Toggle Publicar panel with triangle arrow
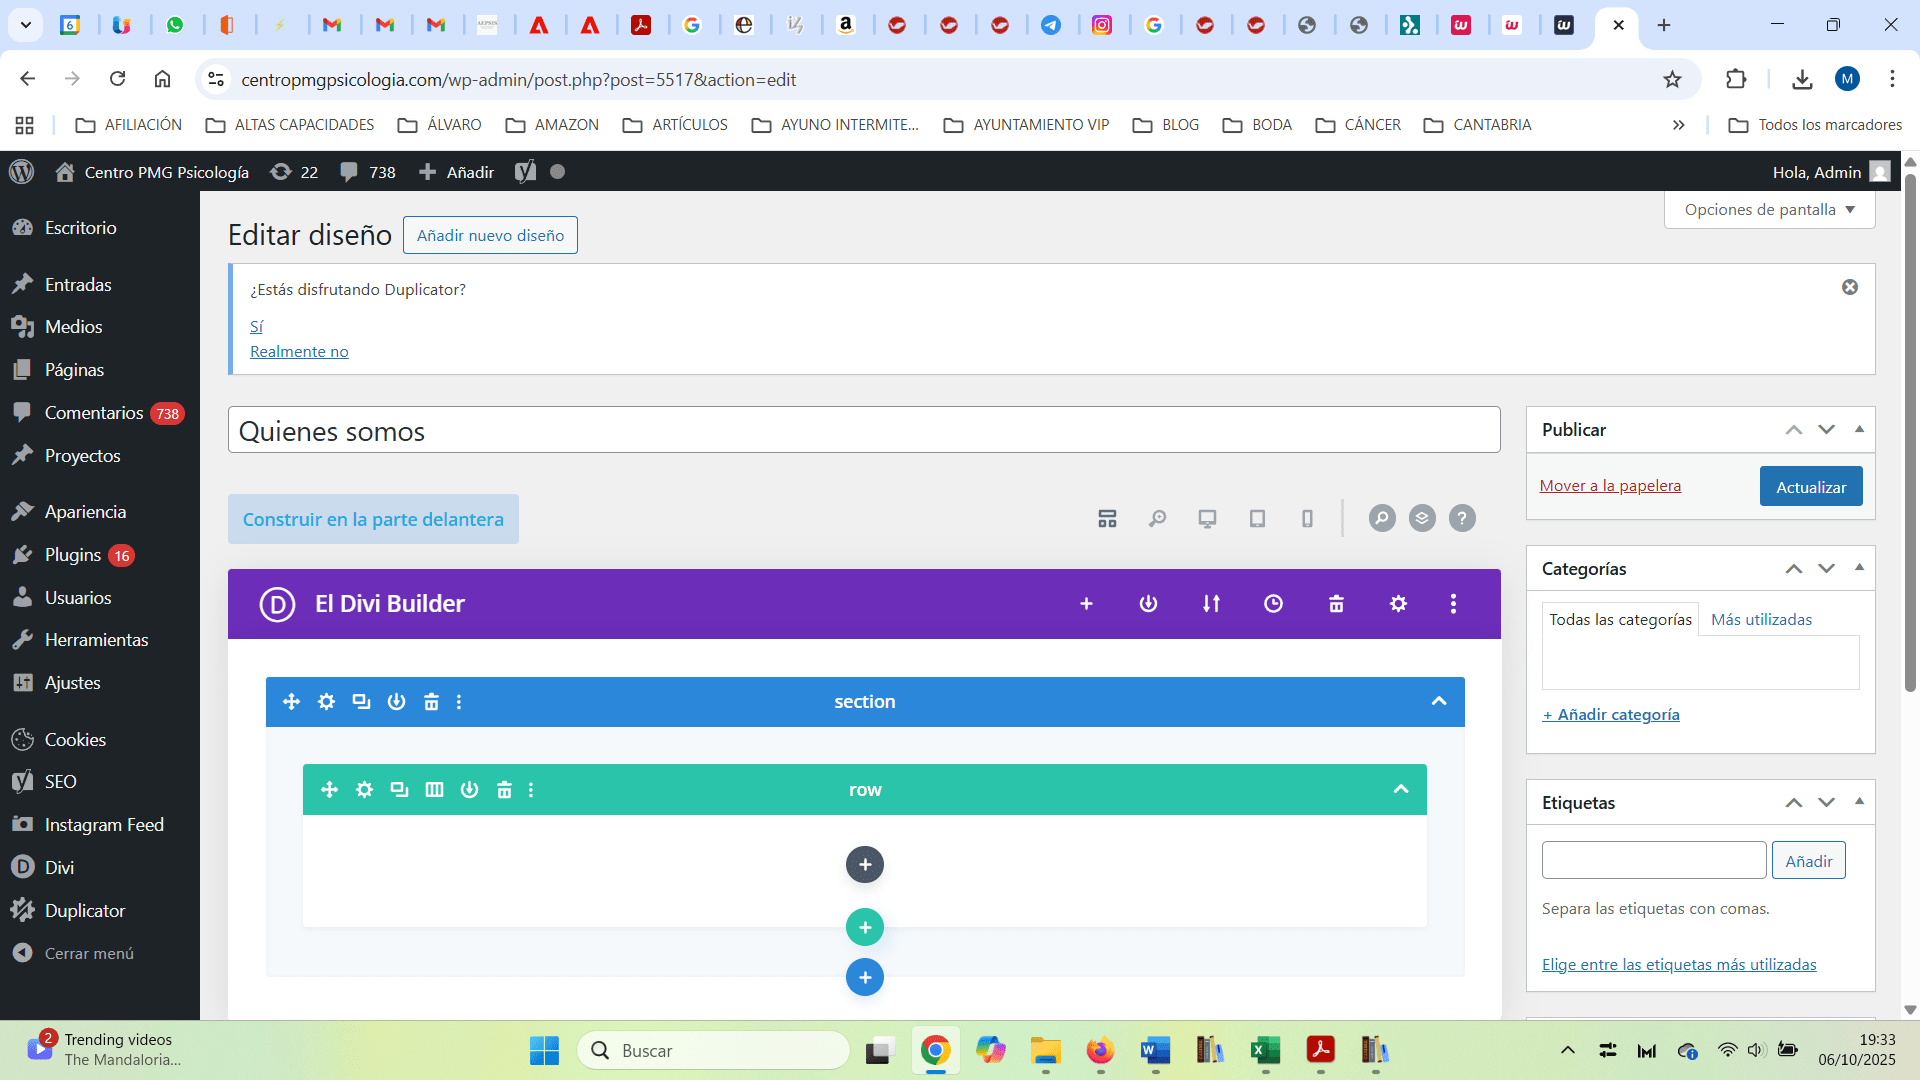 pos(1859,429)
